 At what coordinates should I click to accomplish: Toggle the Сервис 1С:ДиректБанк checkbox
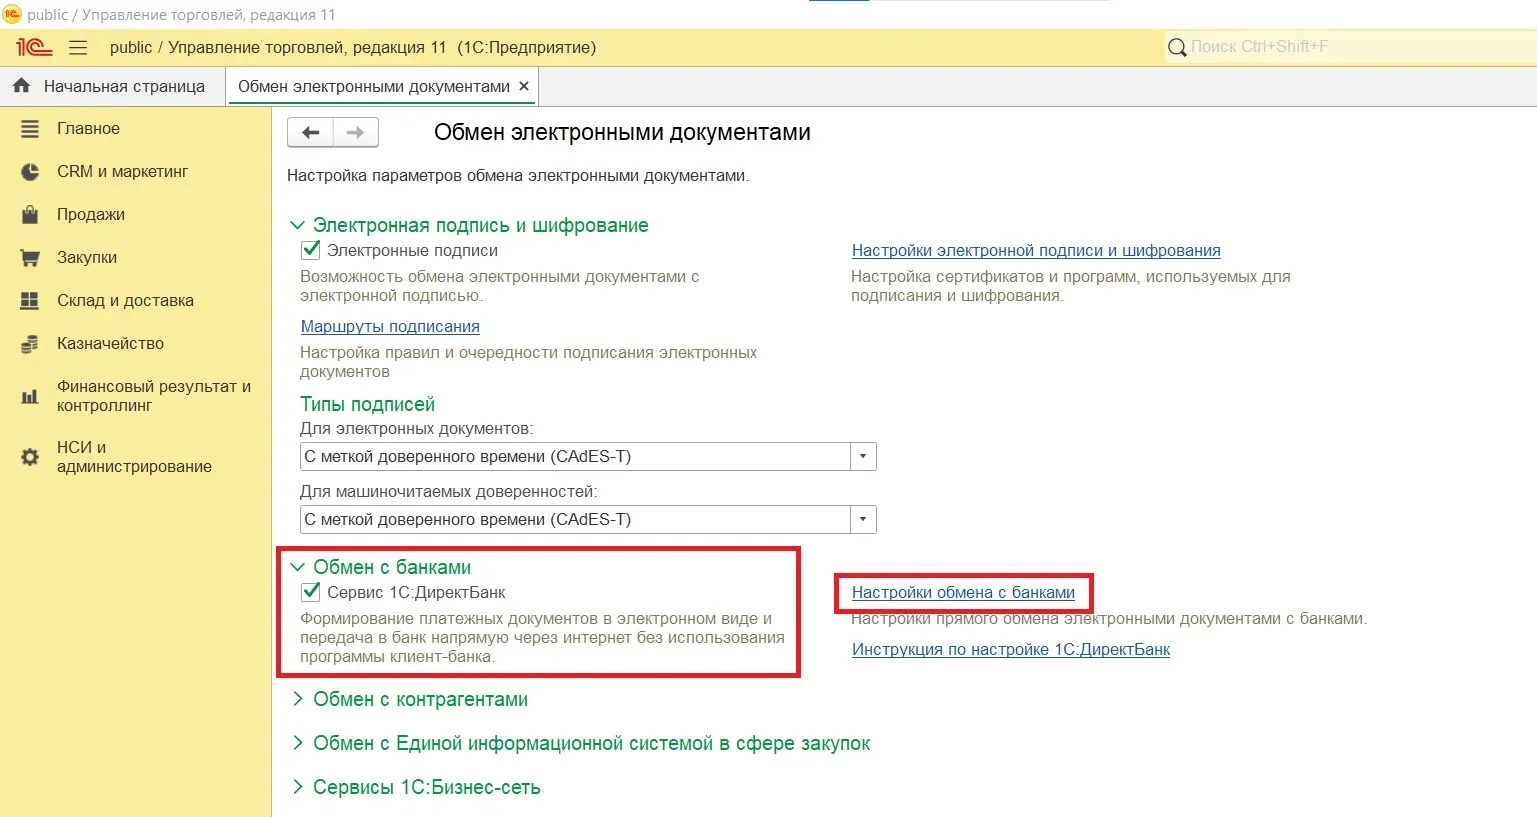(311, 592)
